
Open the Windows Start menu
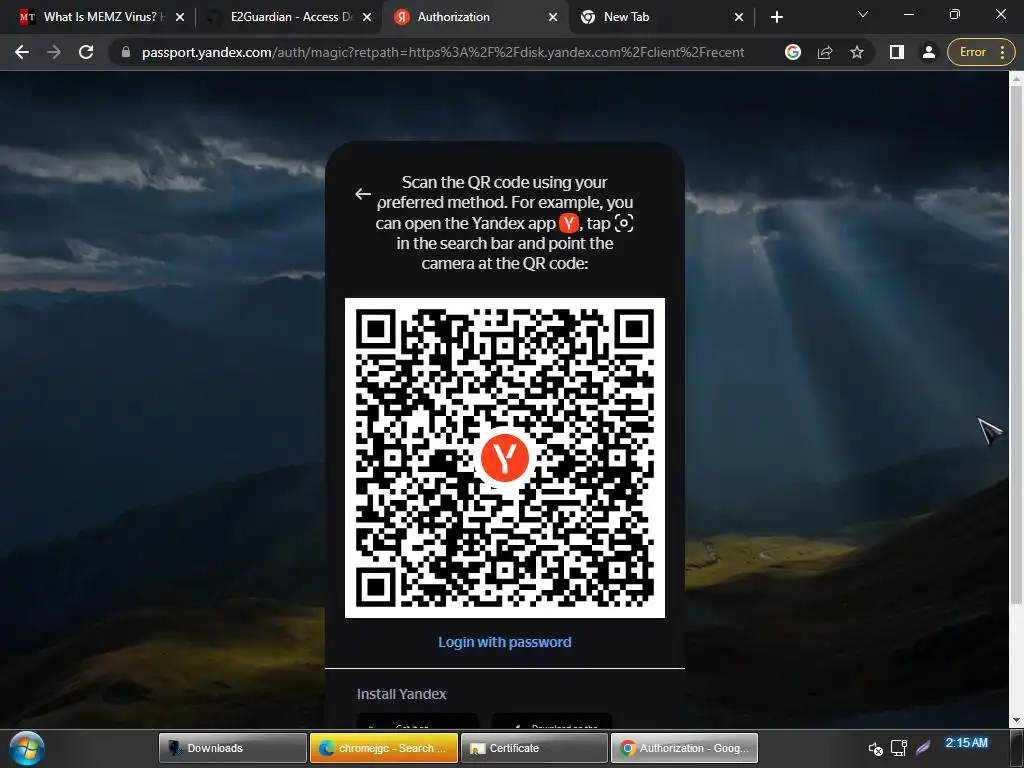pyautogui.click(x=27, y=748)
